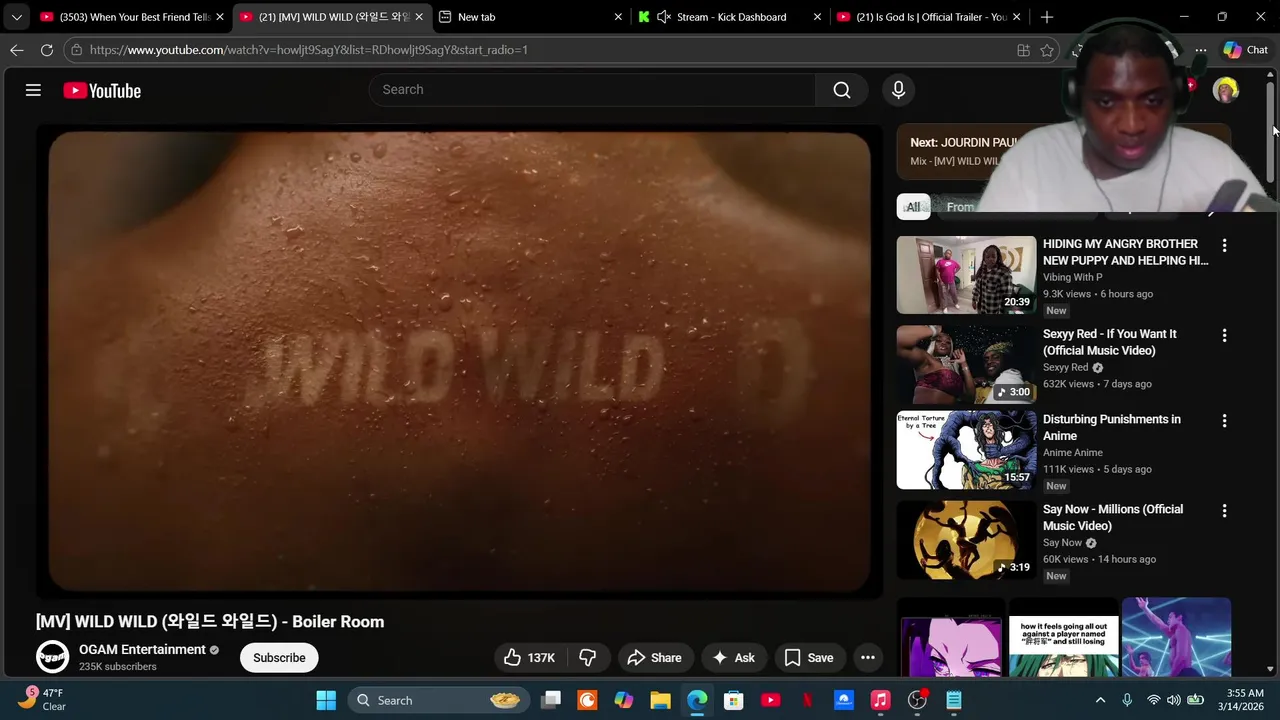Open a new browser tab with plus
This screenshot has width=1280, height=720.
click(1047, 17)
